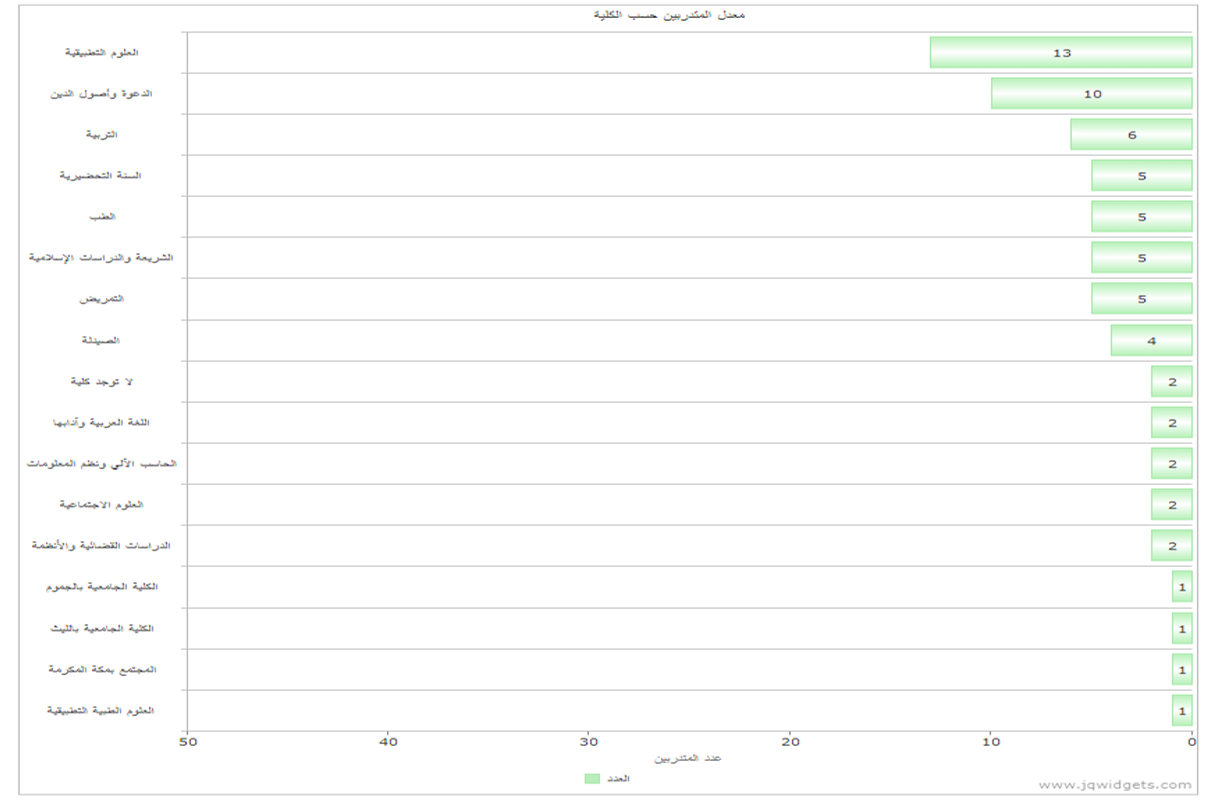Click the category label العلوم الاجتماعية
This screenshot has height=808, width=1215.
101,505
